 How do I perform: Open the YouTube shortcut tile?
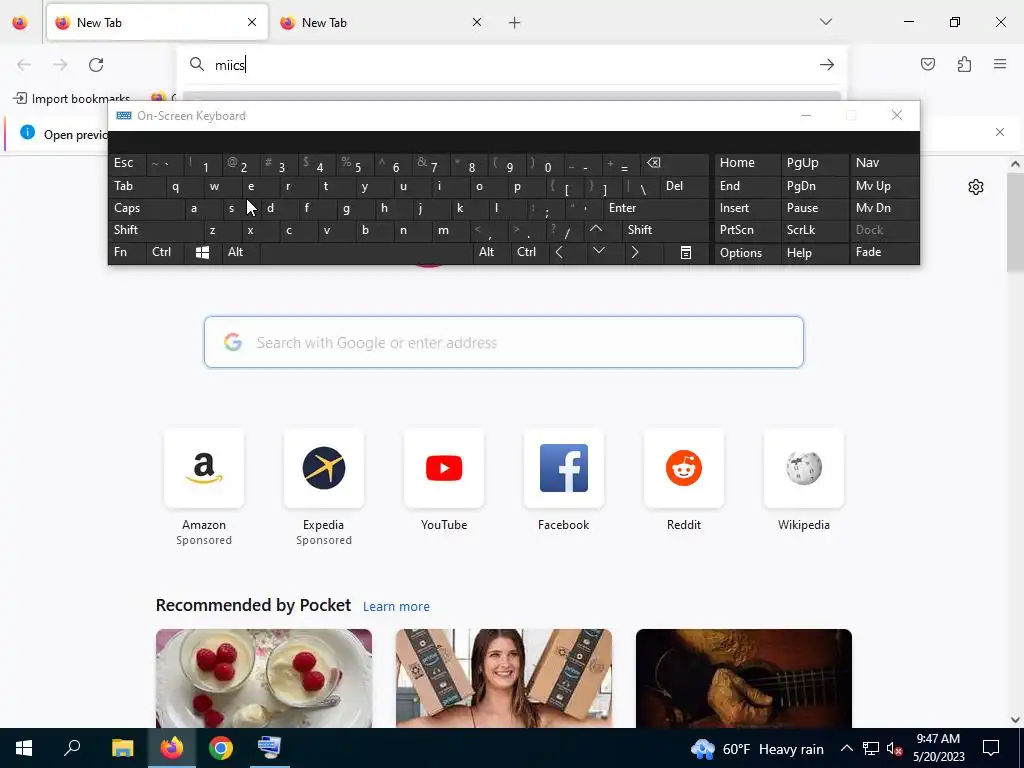[x=444, y=482]
